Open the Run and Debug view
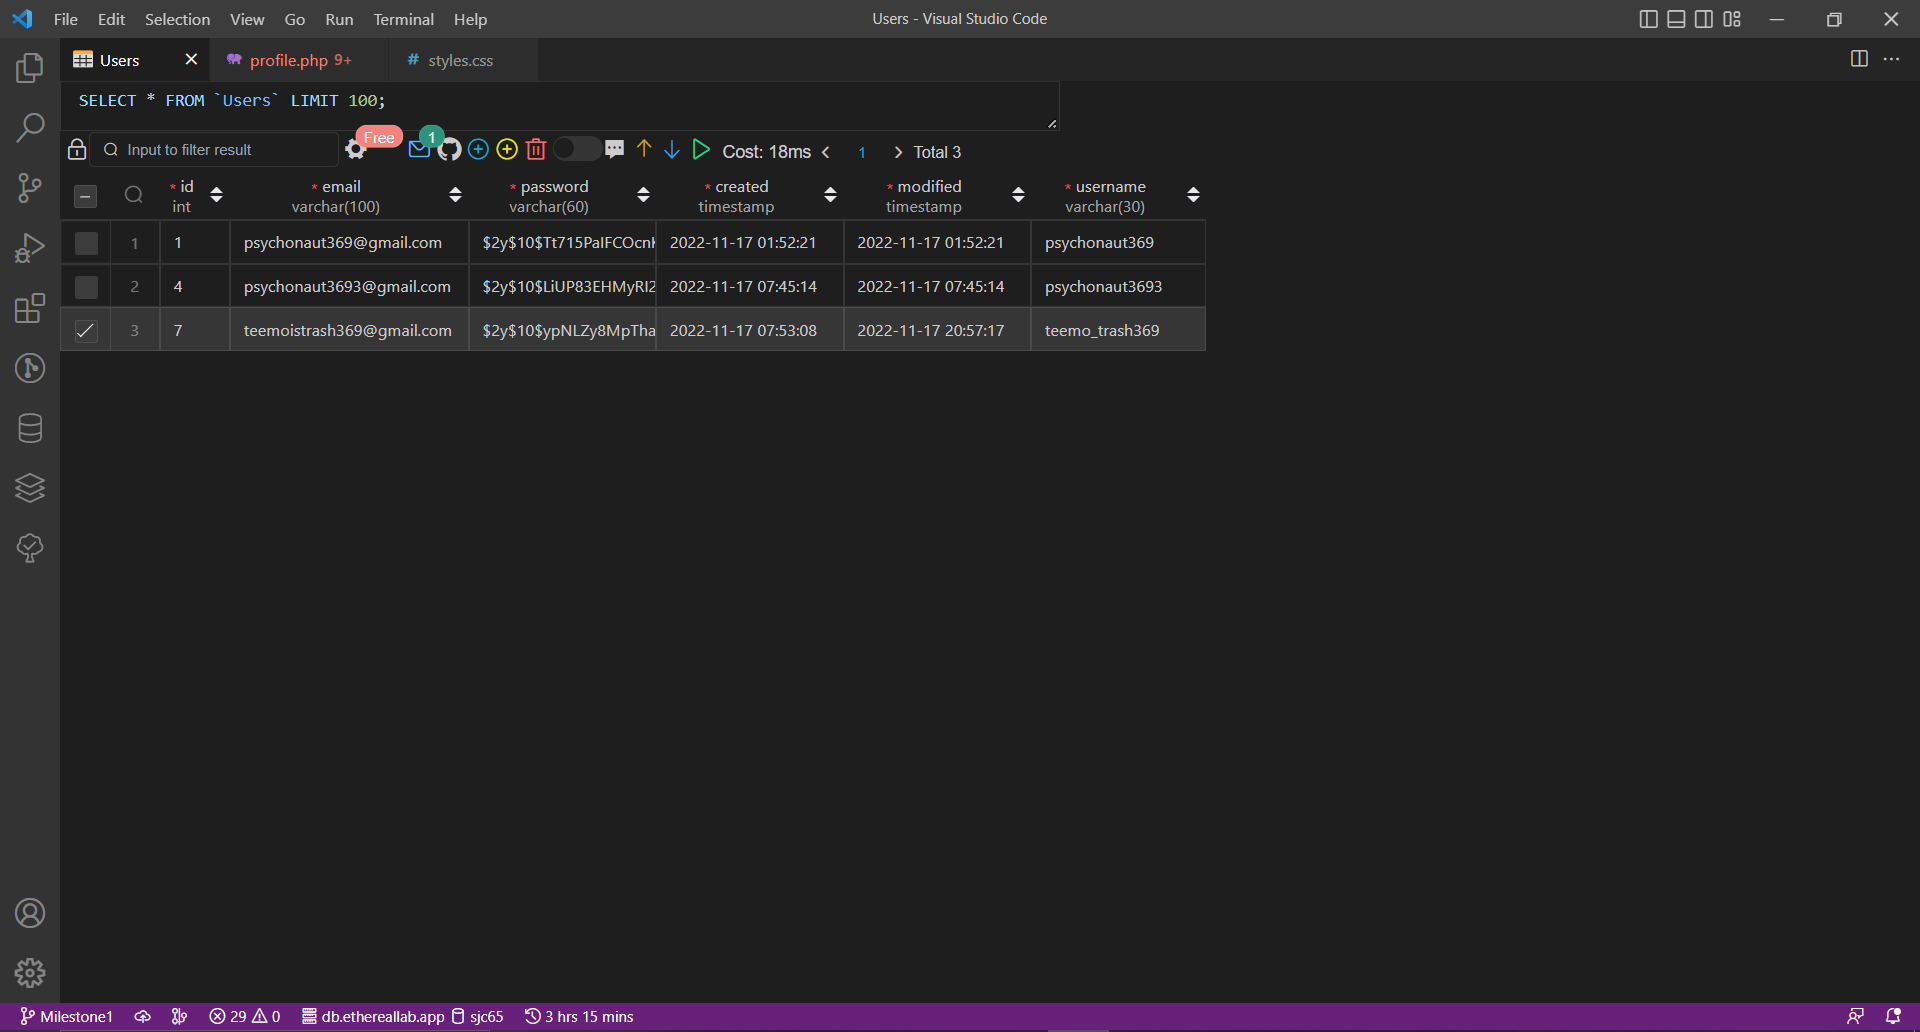This screenshot has width=1920, height=1032. tap(30, 248)
